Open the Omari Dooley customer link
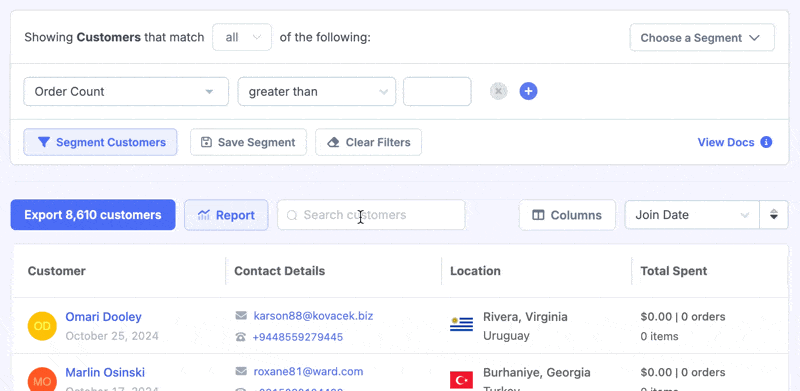Image resolution: width=800 pixels, height=391 pixels. pyautogui.click(x=104, y=317)
